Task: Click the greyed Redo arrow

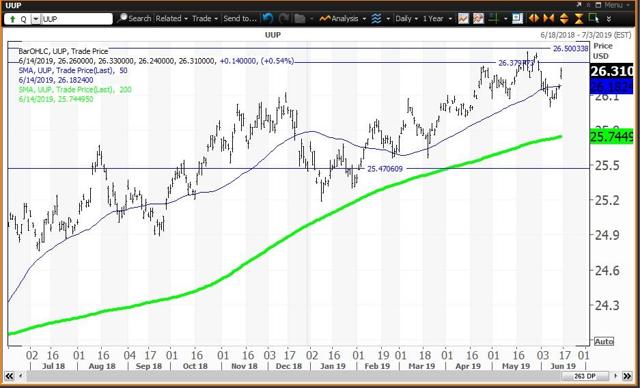Action: pos(284,18)
